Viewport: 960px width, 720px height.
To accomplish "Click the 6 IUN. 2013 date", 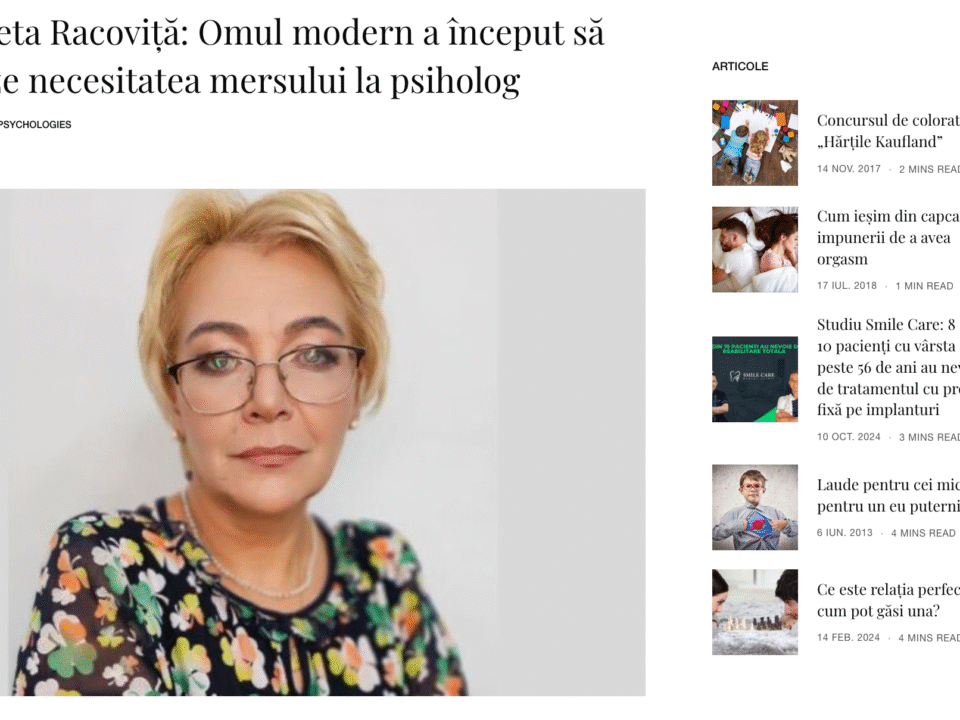I will pos(845,533).
